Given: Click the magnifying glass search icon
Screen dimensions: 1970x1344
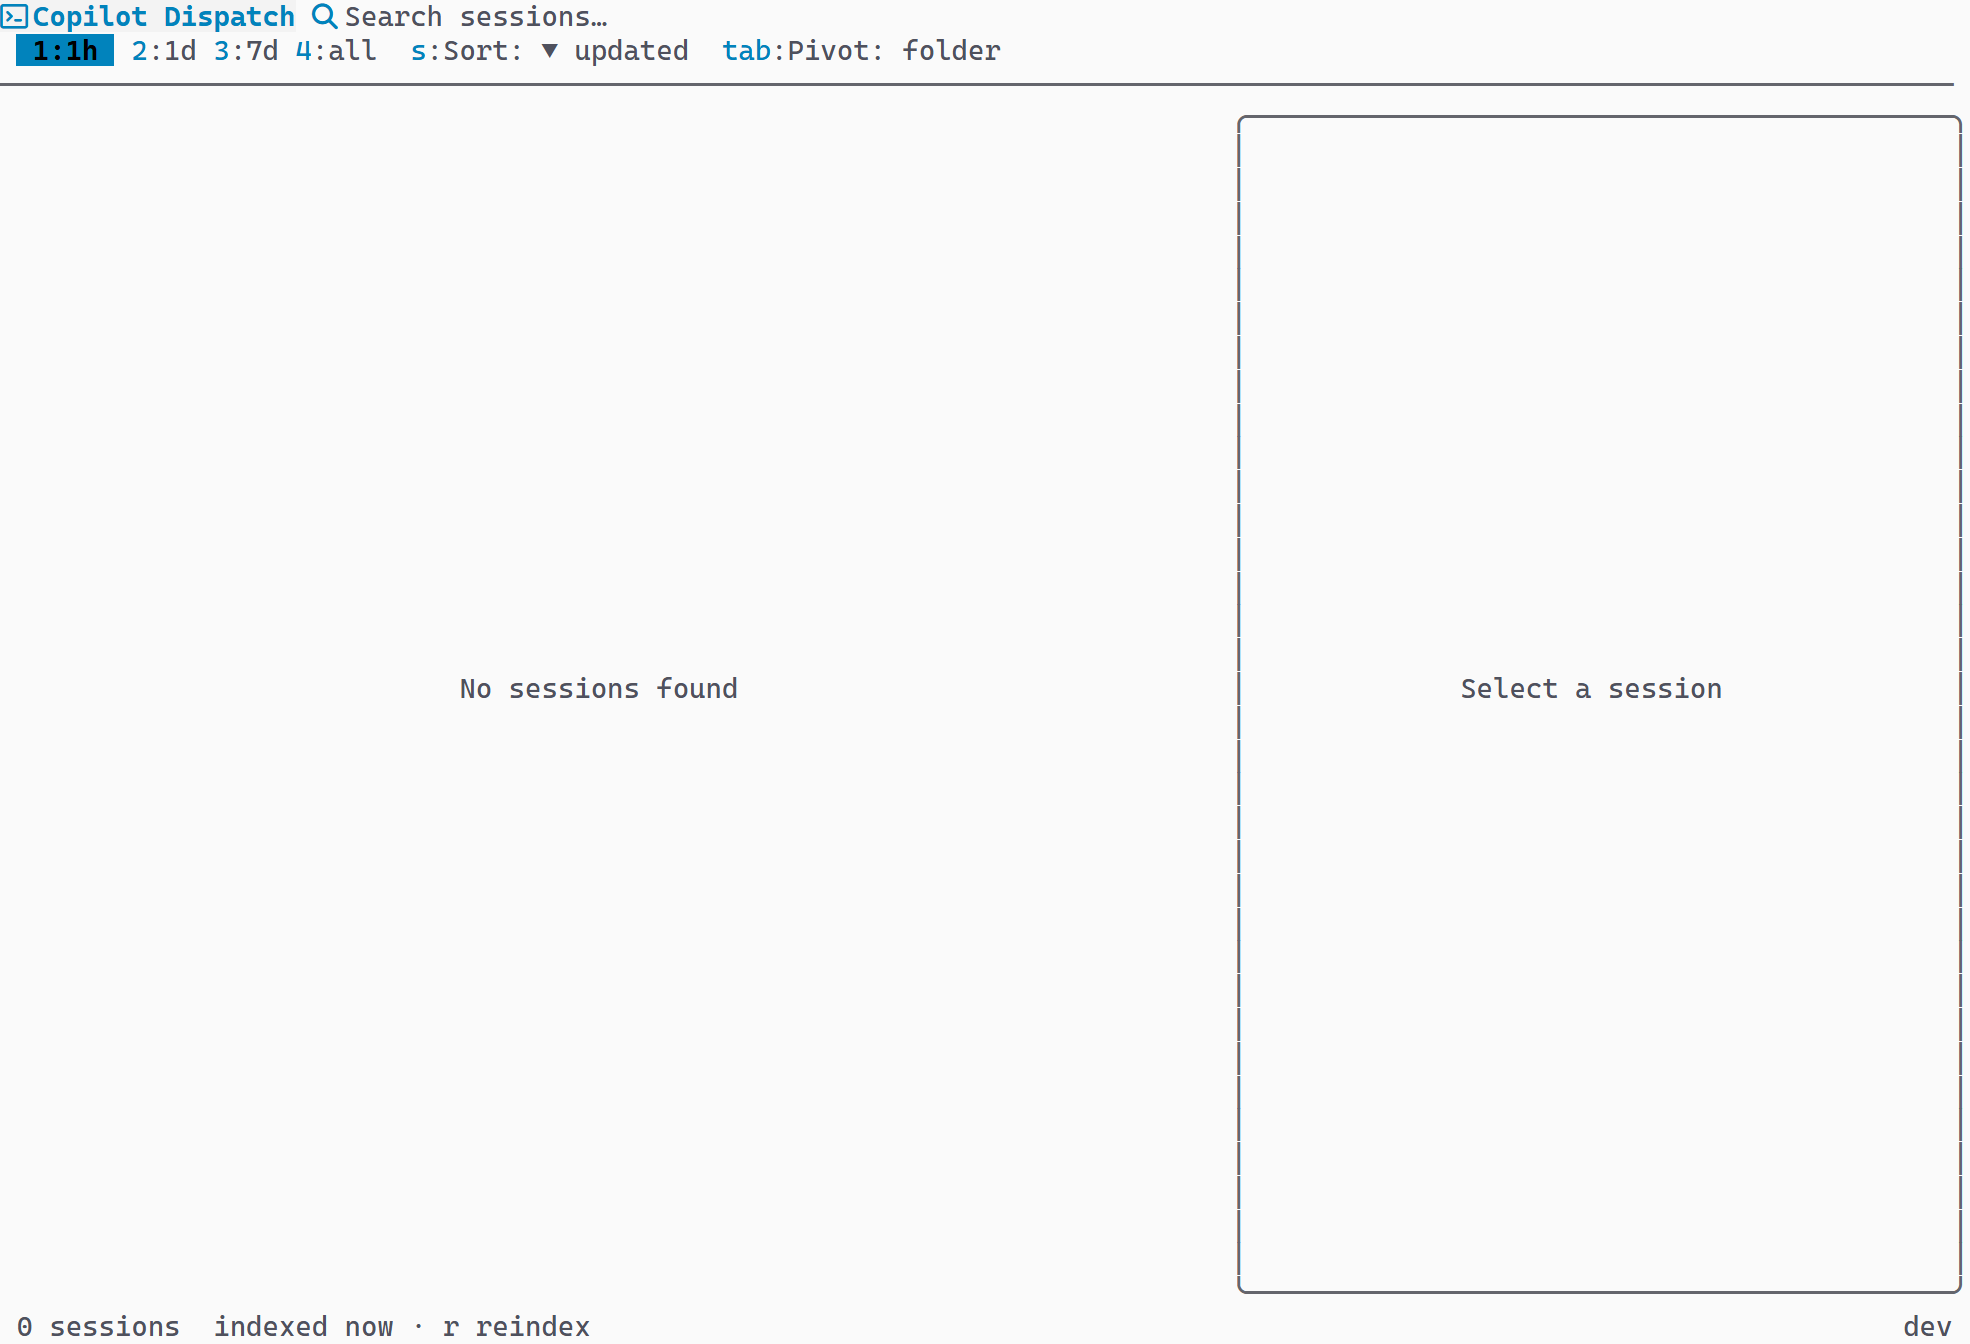Looking at the screenshot, I should click(x=324, y=17).
